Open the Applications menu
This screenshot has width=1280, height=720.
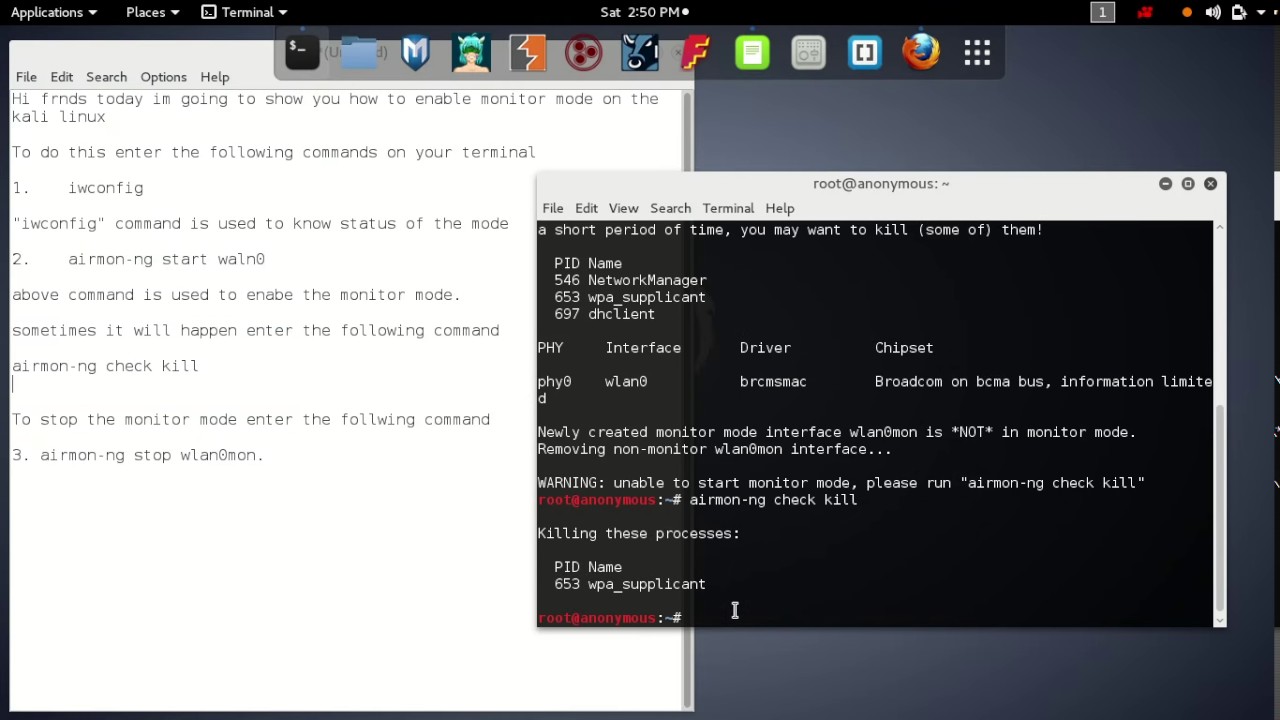[x=54, y=12]
